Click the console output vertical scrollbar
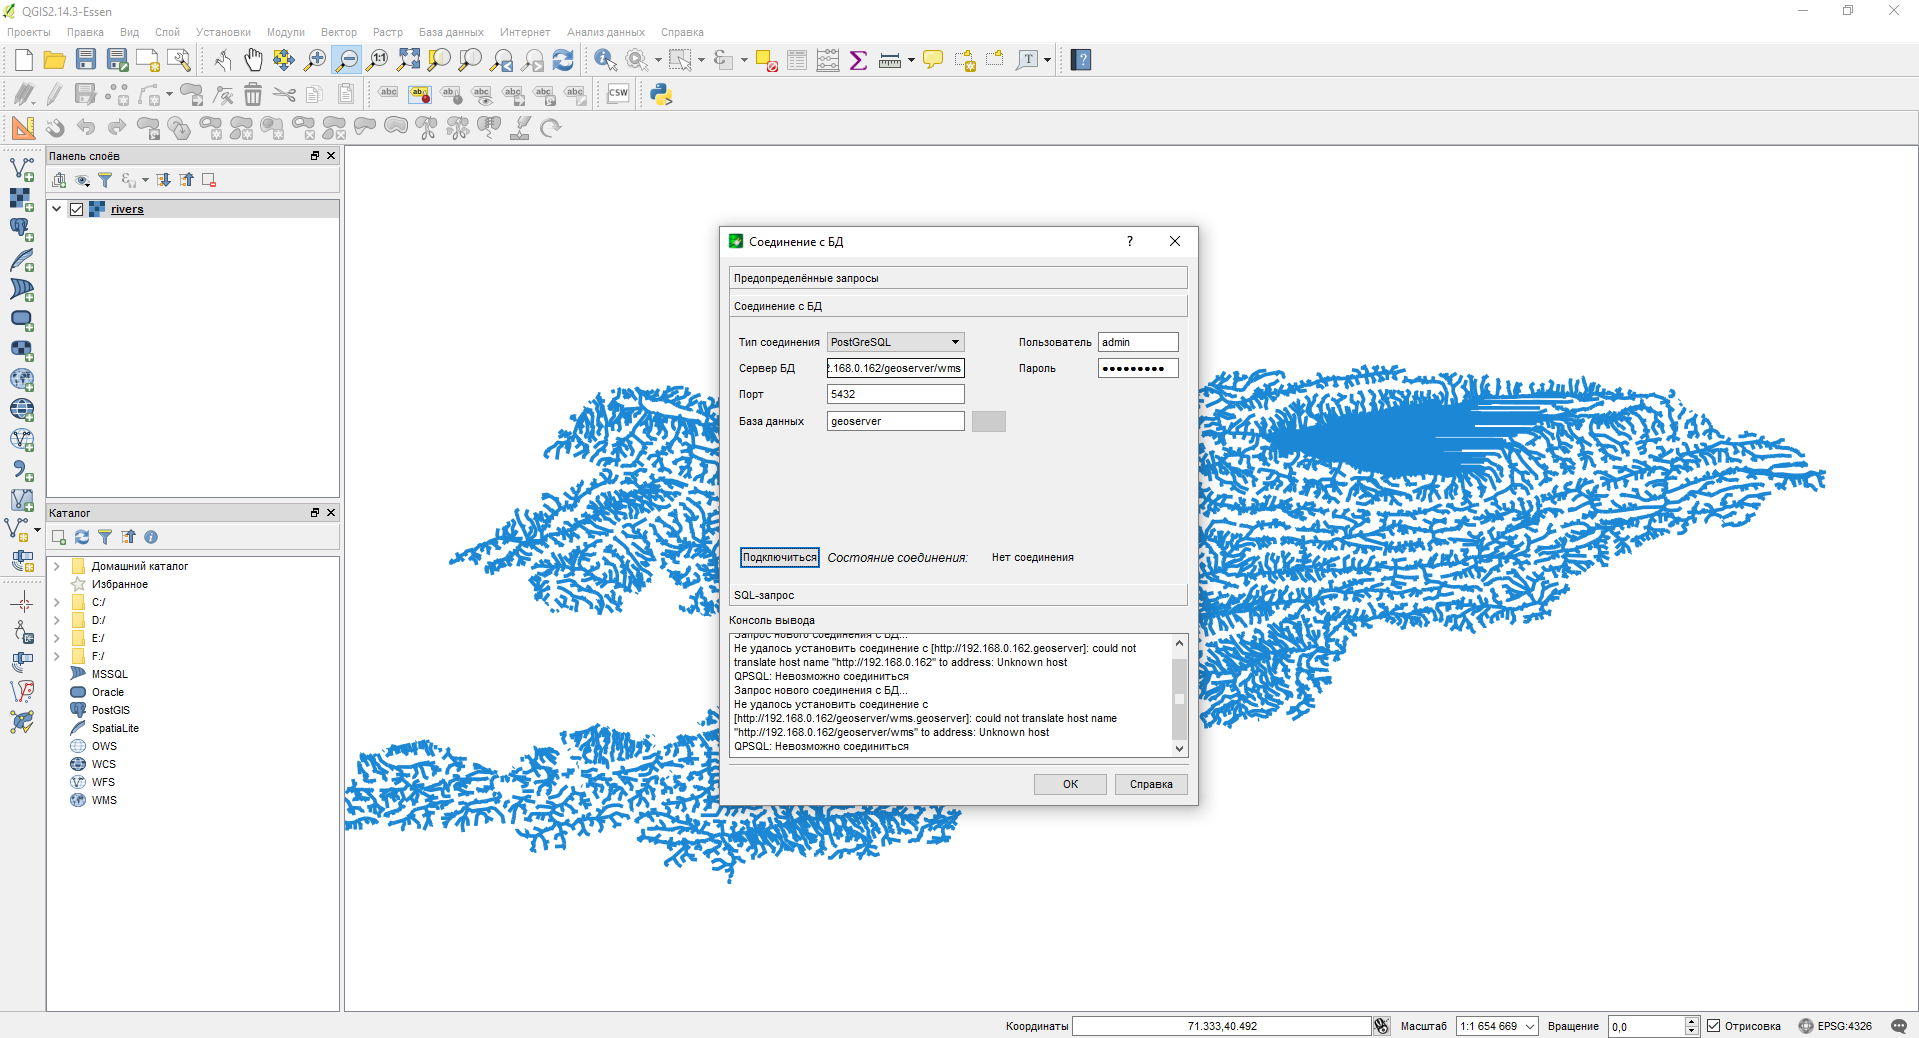 click(x=1179, y=696)
